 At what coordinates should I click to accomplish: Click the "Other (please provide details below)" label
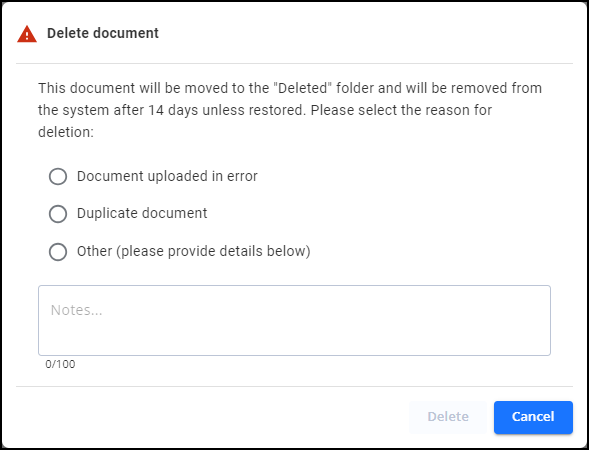(x=193, y=251)
